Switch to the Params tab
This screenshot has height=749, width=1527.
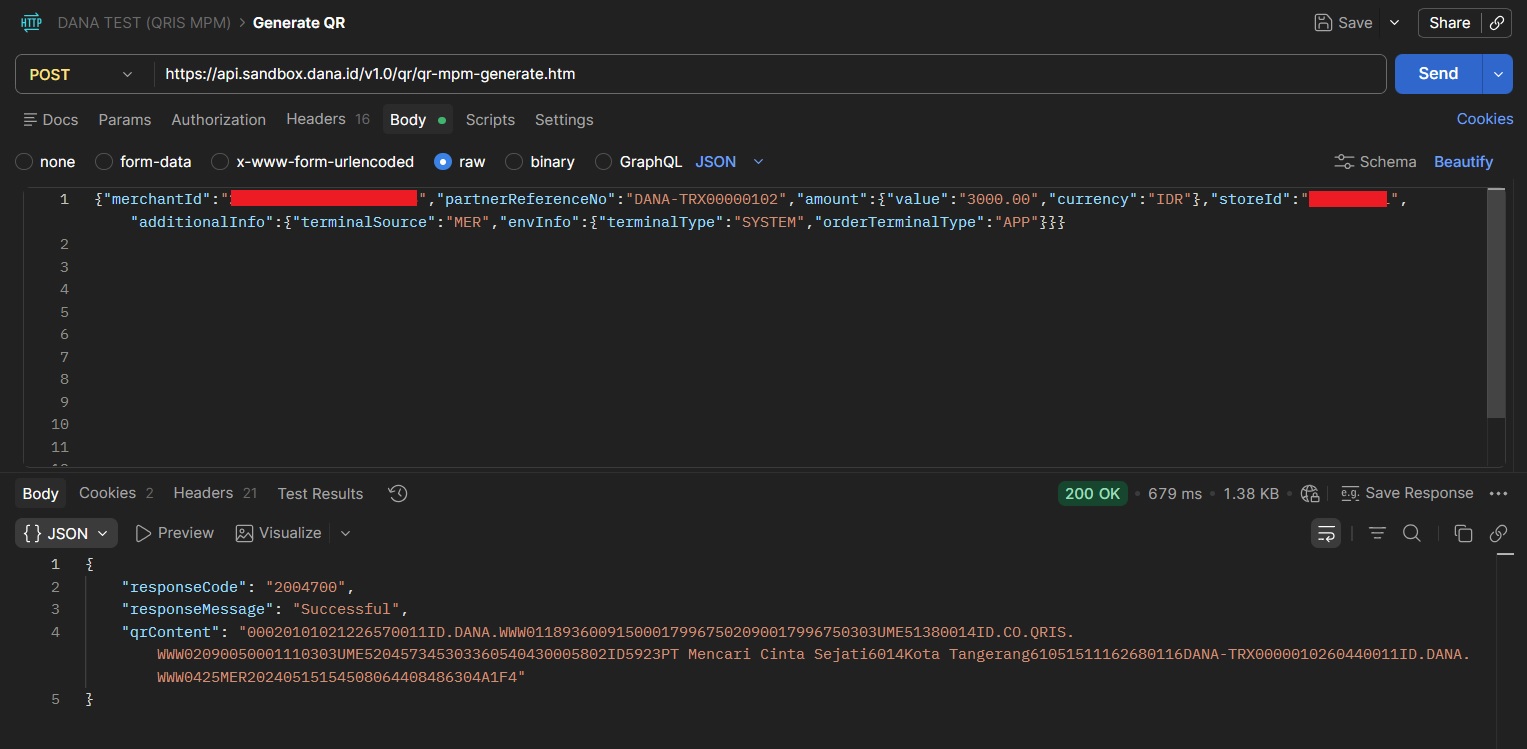pyautogui.click(x=125, y=119)
